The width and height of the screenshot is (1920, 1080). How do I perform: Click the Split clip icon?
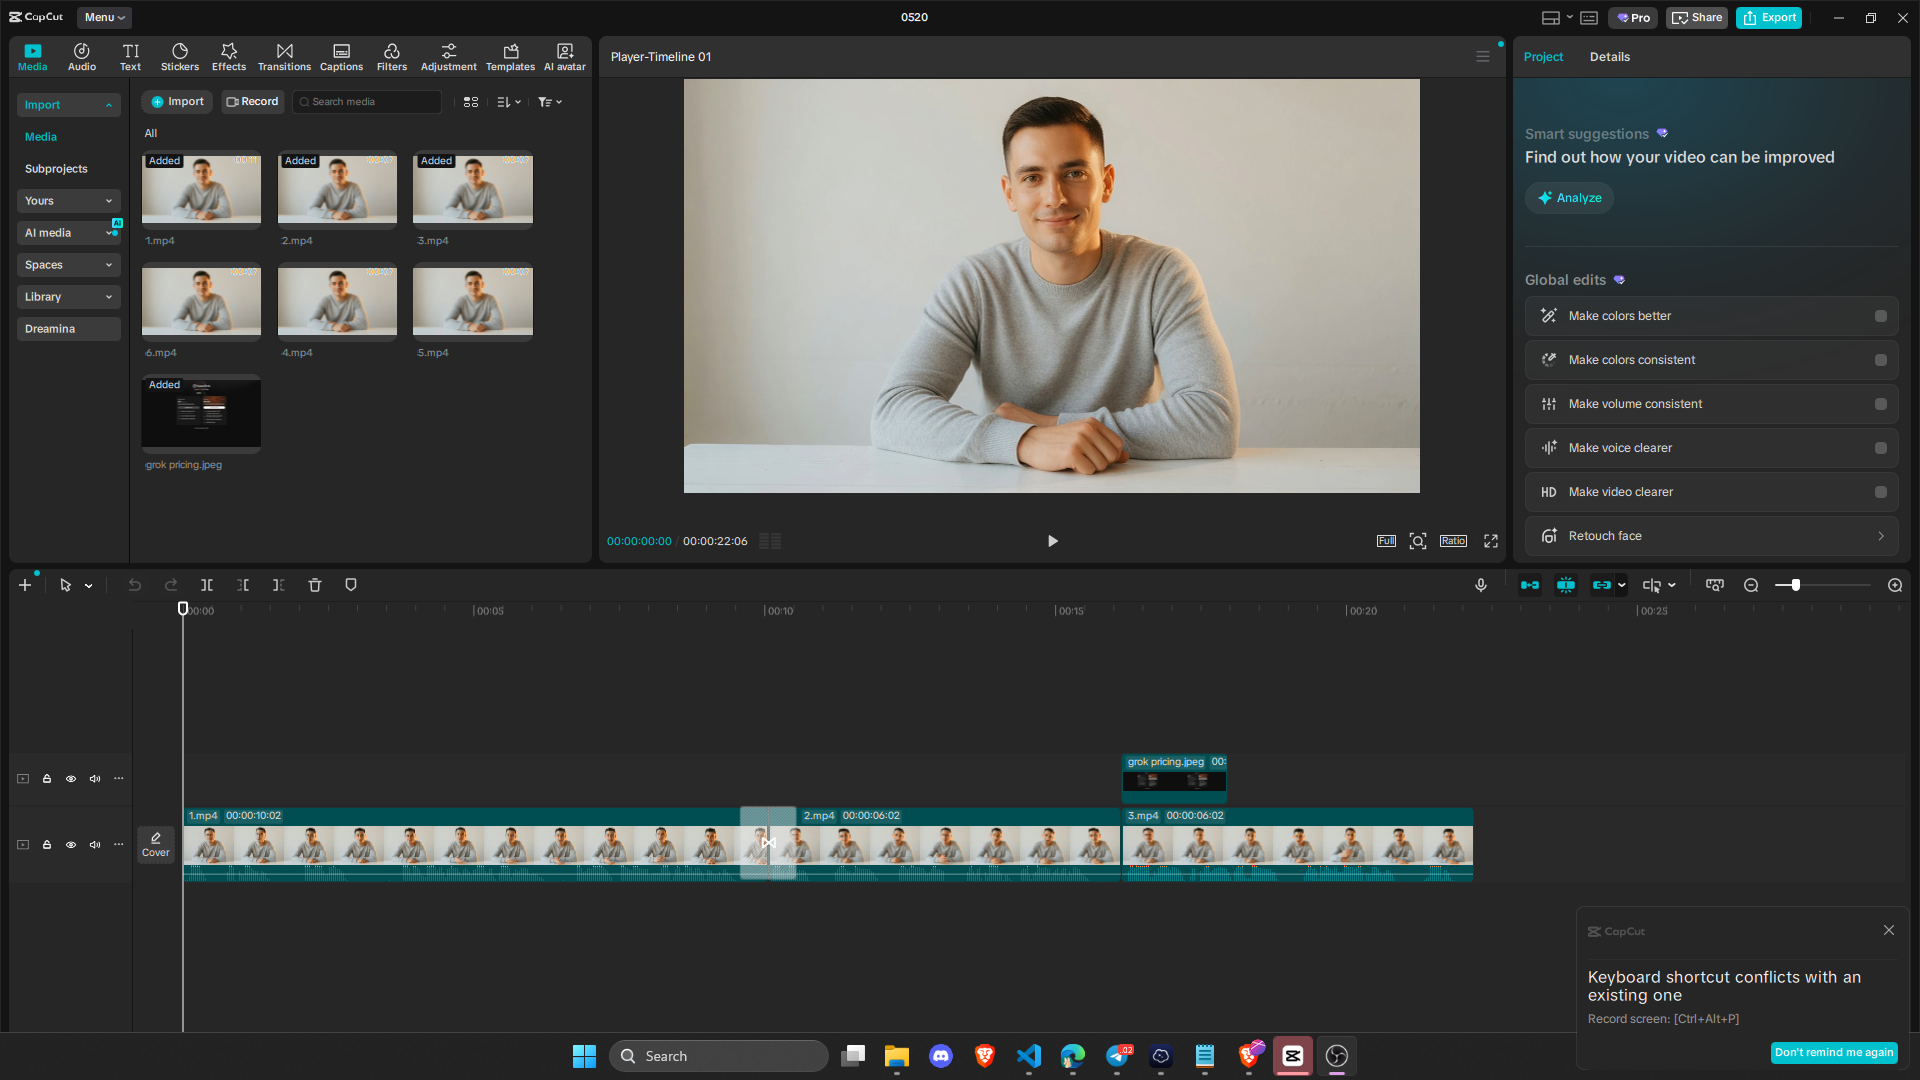[207, 585]
